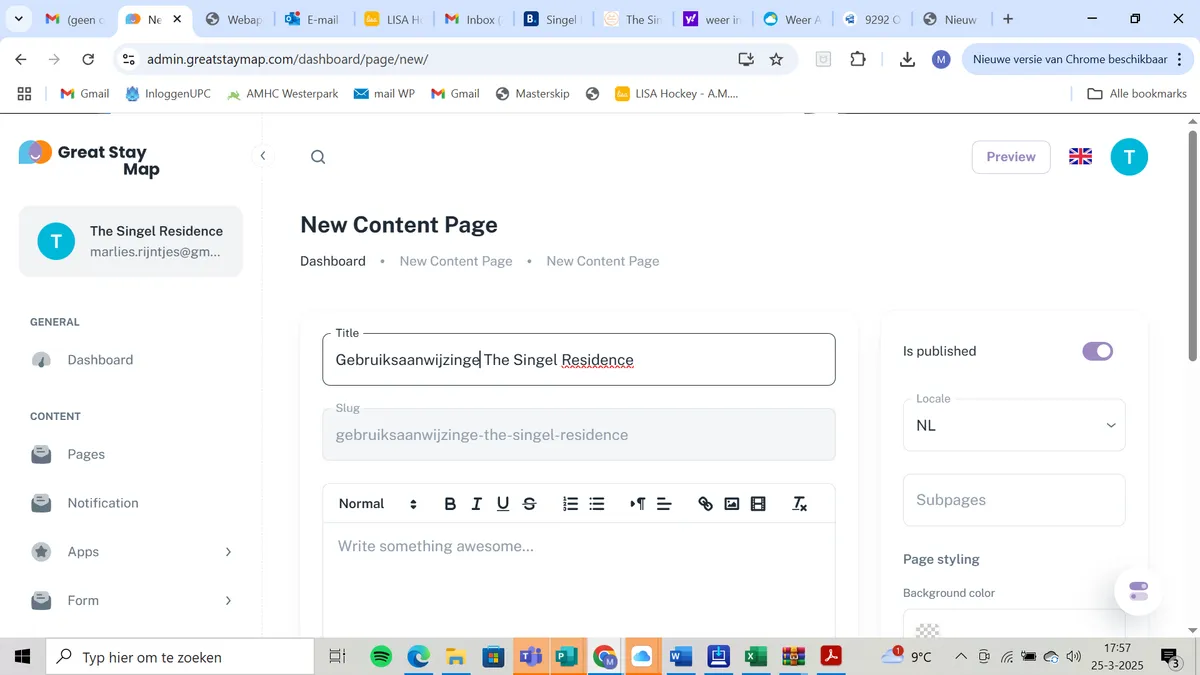
Task: Toggle bold formatting in editor toolbar
Action: tap(450, 504)
